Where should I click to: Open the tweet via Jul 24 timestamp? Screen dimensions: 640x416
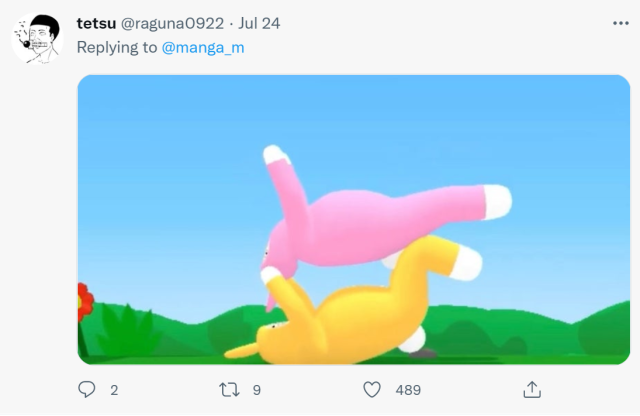[x=260, y=23]
